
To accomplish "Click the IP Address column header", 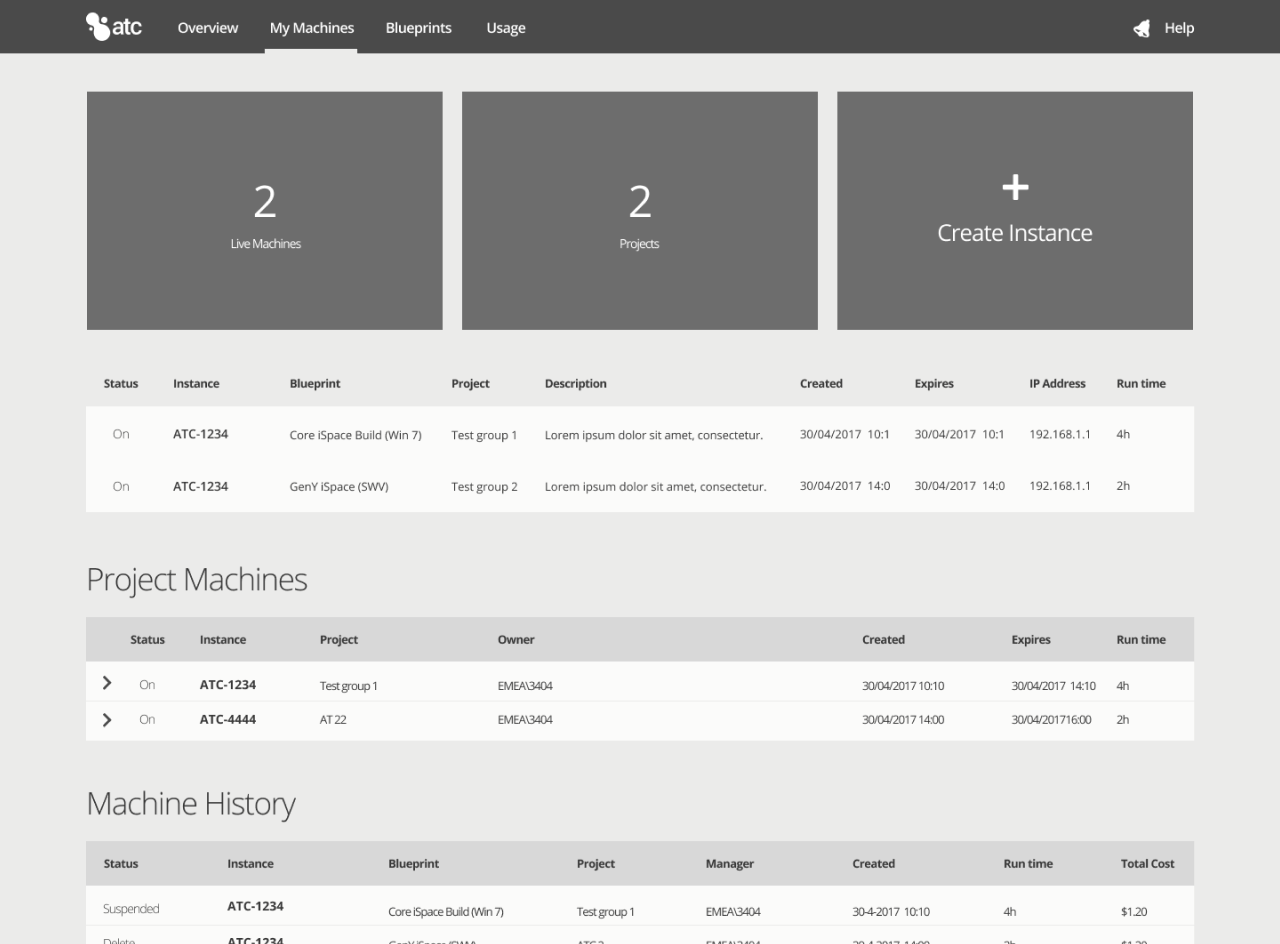I will pos(1056,384).
